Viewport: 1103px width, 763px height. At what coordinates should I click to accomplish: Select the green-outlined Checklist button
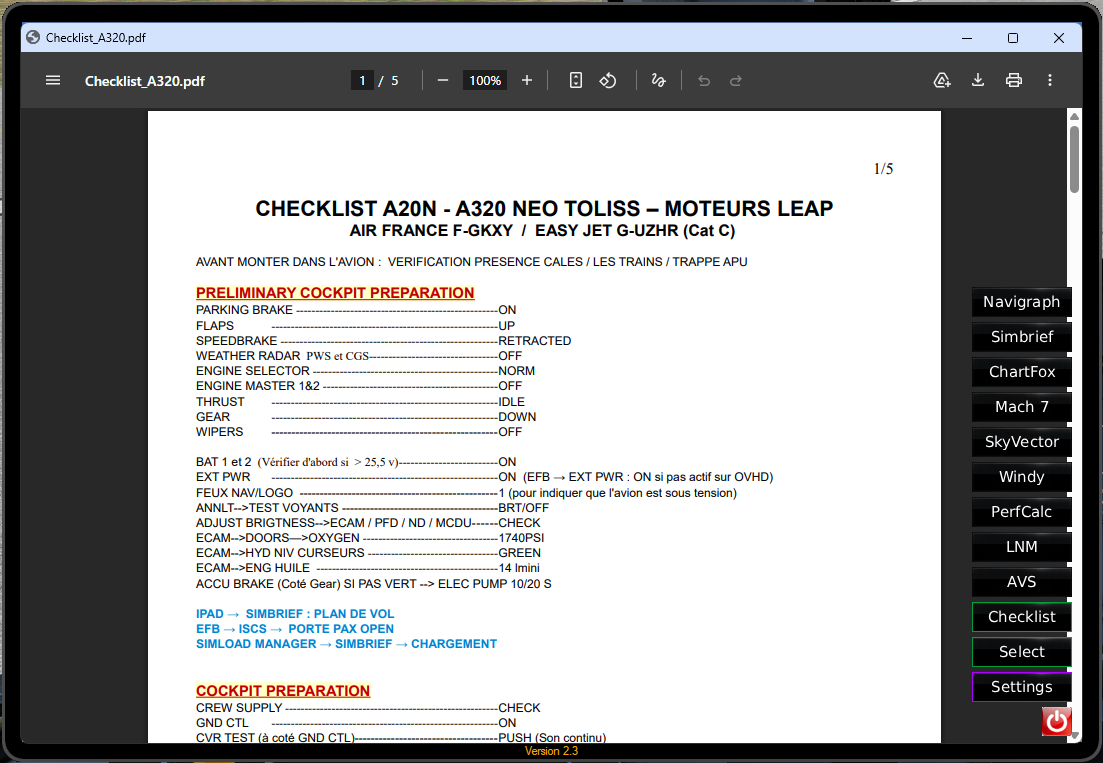click(x=1021, y=617)
